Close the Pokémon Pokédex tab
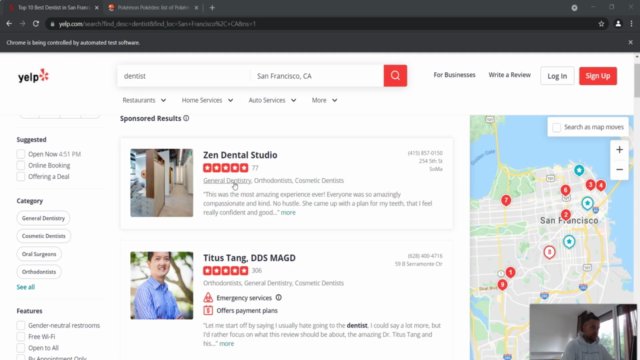This screenshot has height=360, width=640. 196,7
